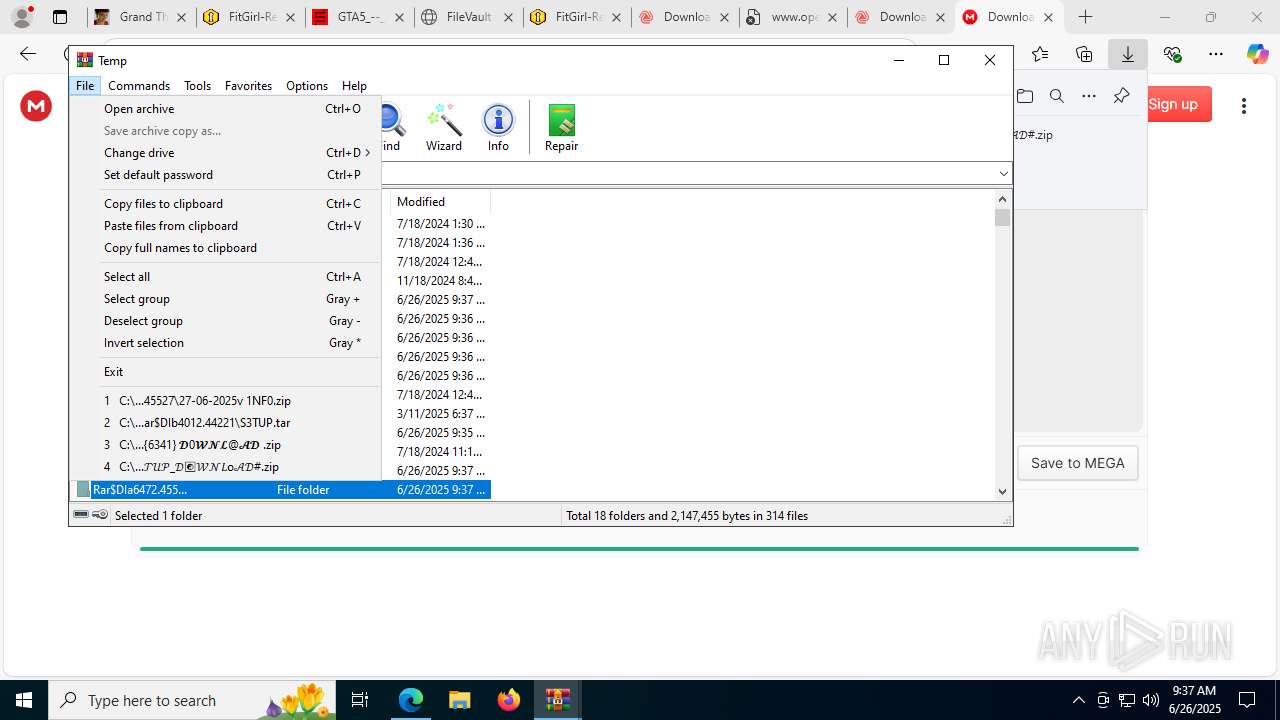Viewport: 1280px width, 720px height.
Task: Go back in browser
Action: pyautogui.click(x=28, y=55)
